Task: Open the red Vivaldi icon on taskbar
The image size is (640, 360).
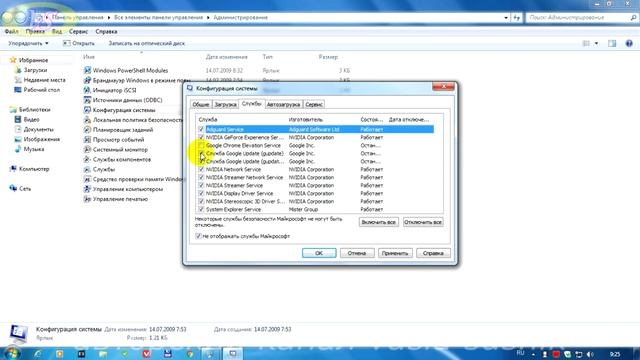Action: (x=147, y=354)
